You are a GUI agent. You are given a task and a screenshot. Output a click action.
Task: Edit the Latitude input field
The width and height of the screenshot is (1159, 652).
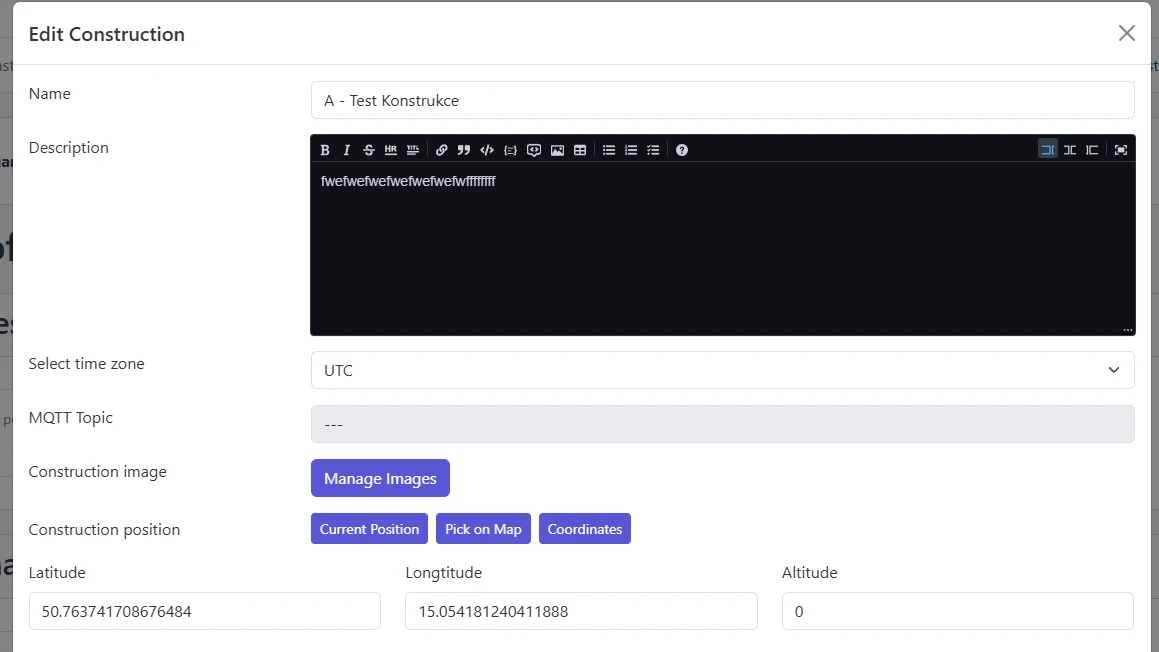[x=204, y=611]
